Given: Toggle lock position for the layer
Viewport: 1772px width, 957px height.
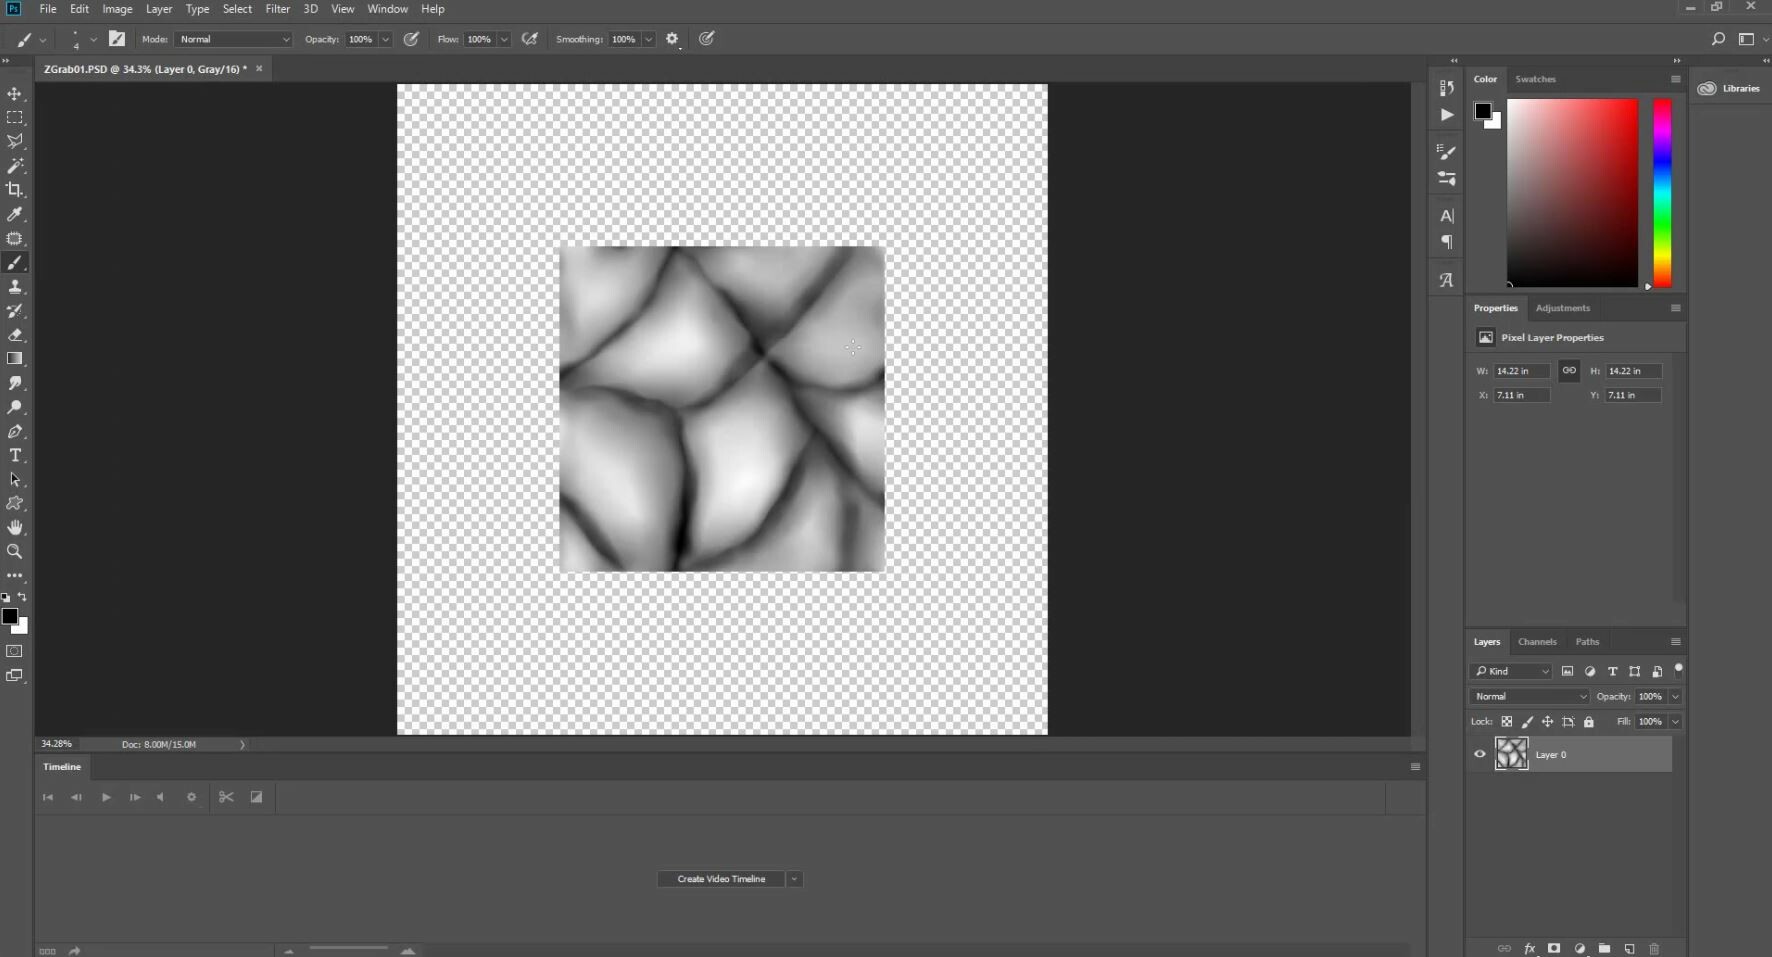Looking at the screenshot, I should [1547, 722].
